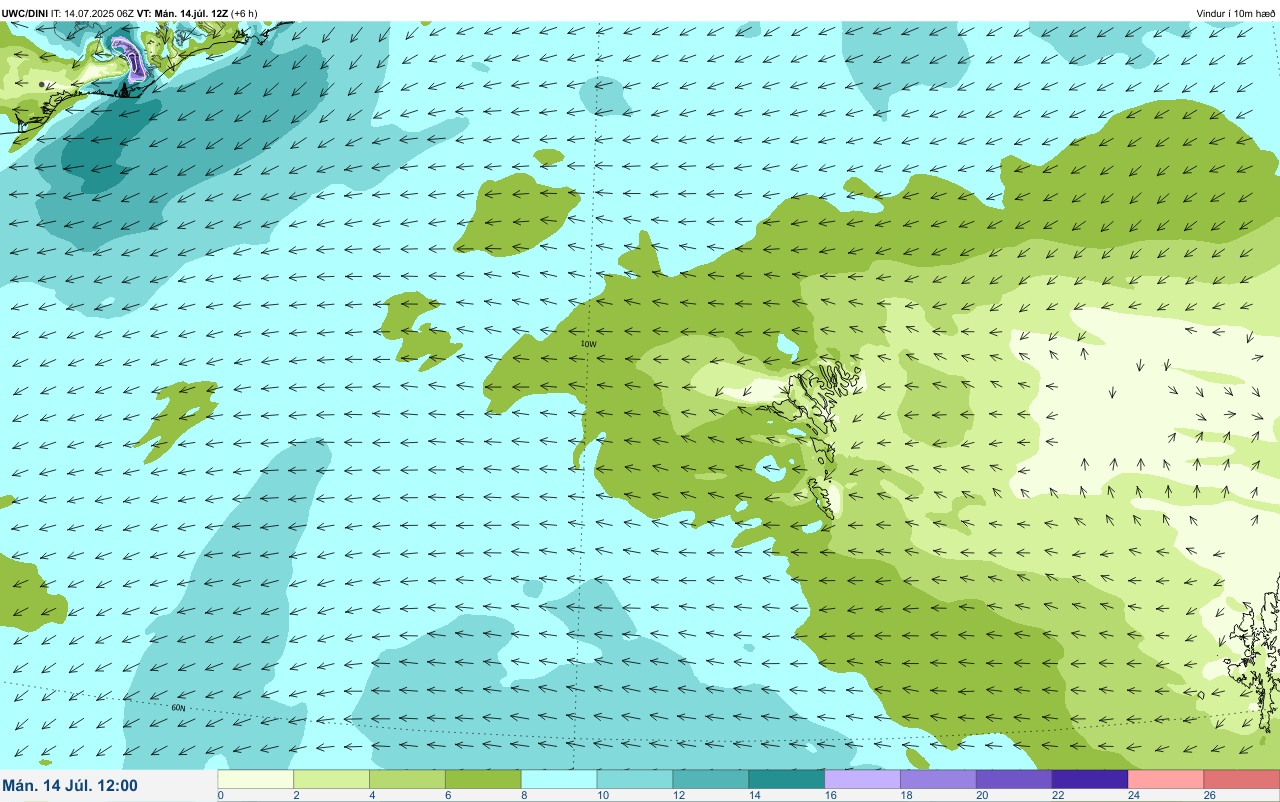Select the 16–18 lavender legend swatch
1280x802 pixels.
click(863, 779)
